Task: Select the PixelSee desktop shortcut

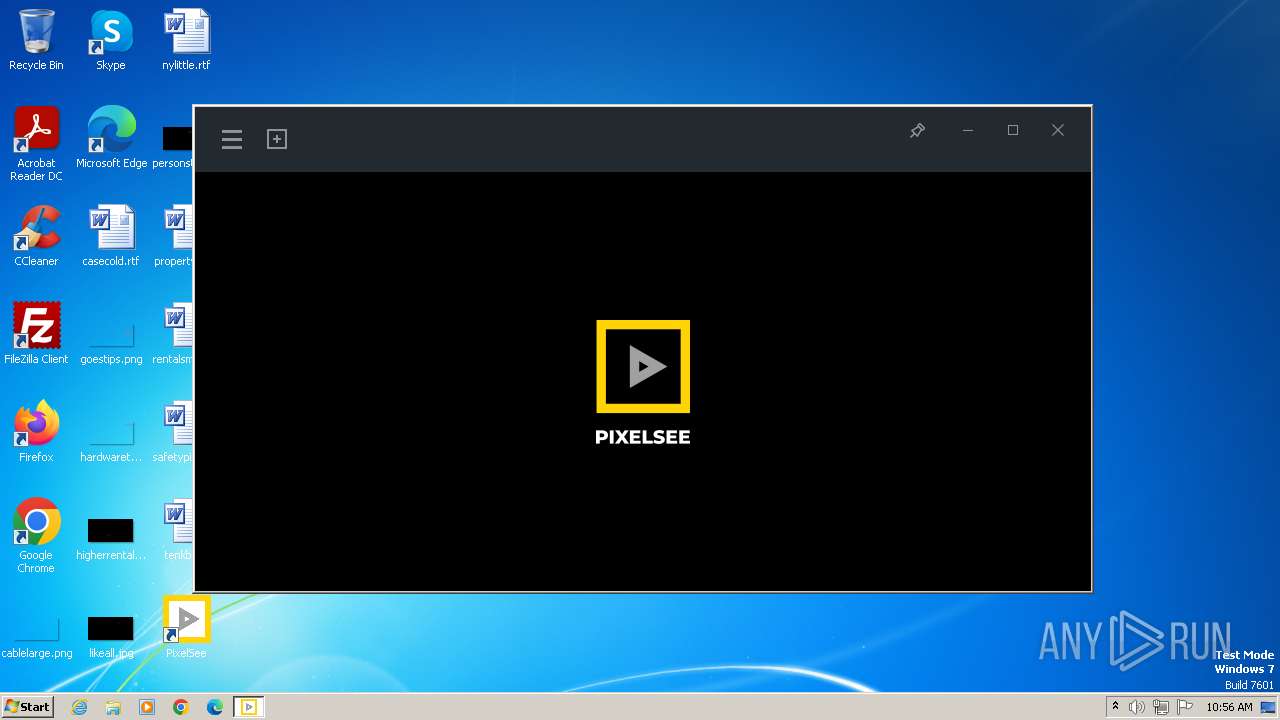Action: [186, 628]
